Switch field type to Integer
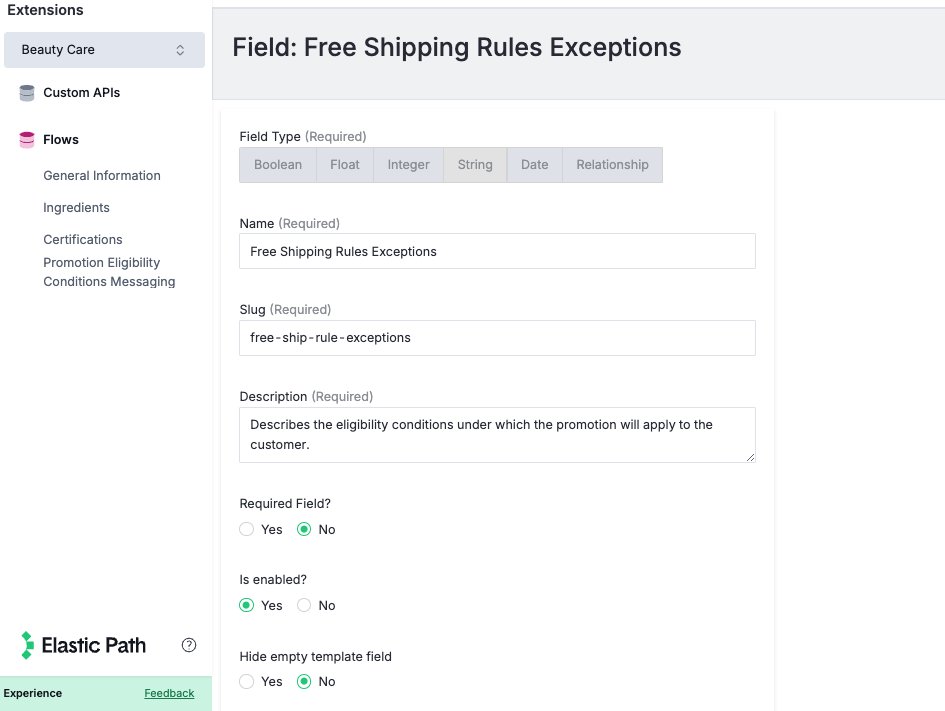Viewport: 945px width, 711px height. (408, 164)
